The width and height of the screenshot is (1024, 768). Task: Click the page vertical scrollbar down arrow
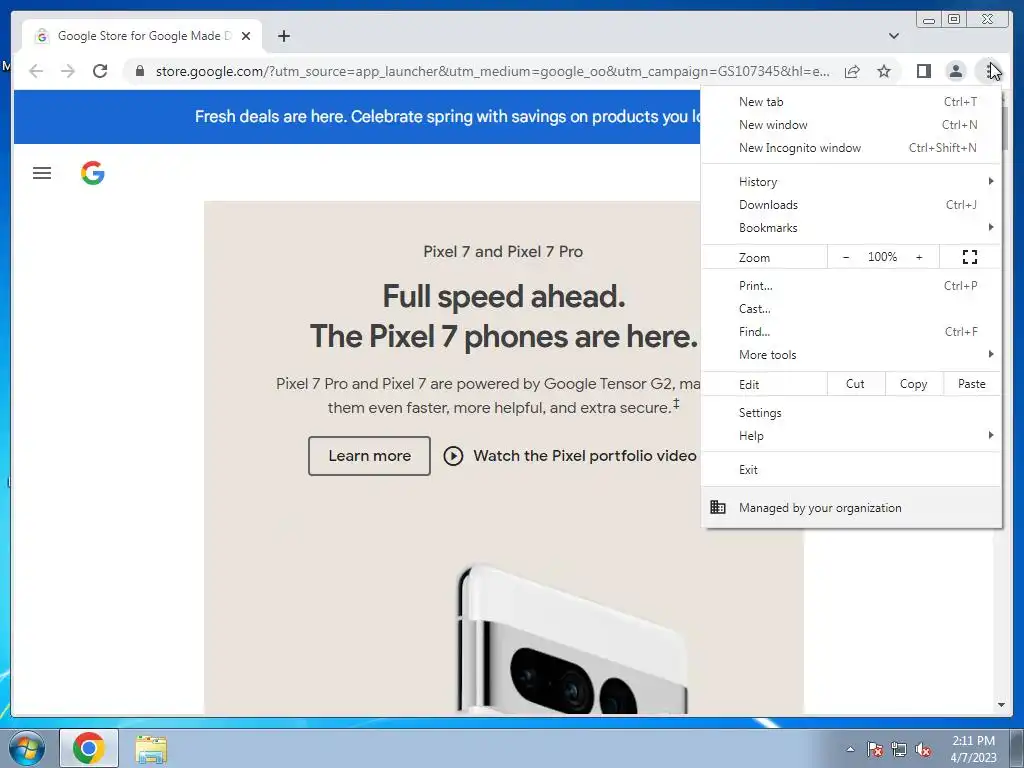click(1001, 705)
